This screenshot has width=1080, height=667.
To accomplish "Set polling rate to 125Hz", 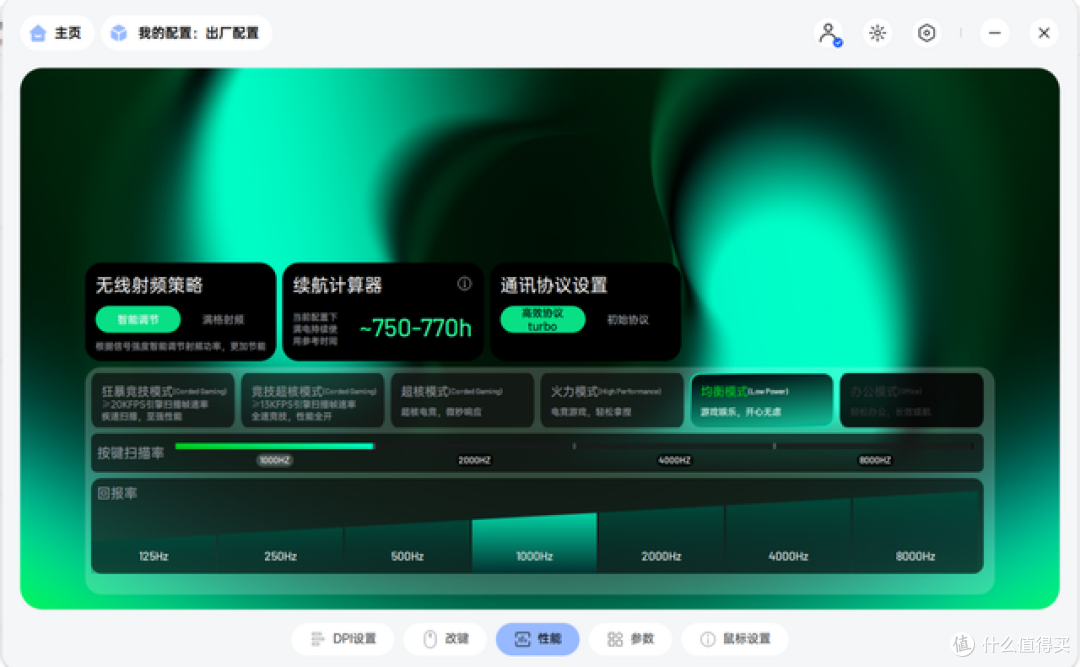I will pyautogui.click(x=154, y=555).
